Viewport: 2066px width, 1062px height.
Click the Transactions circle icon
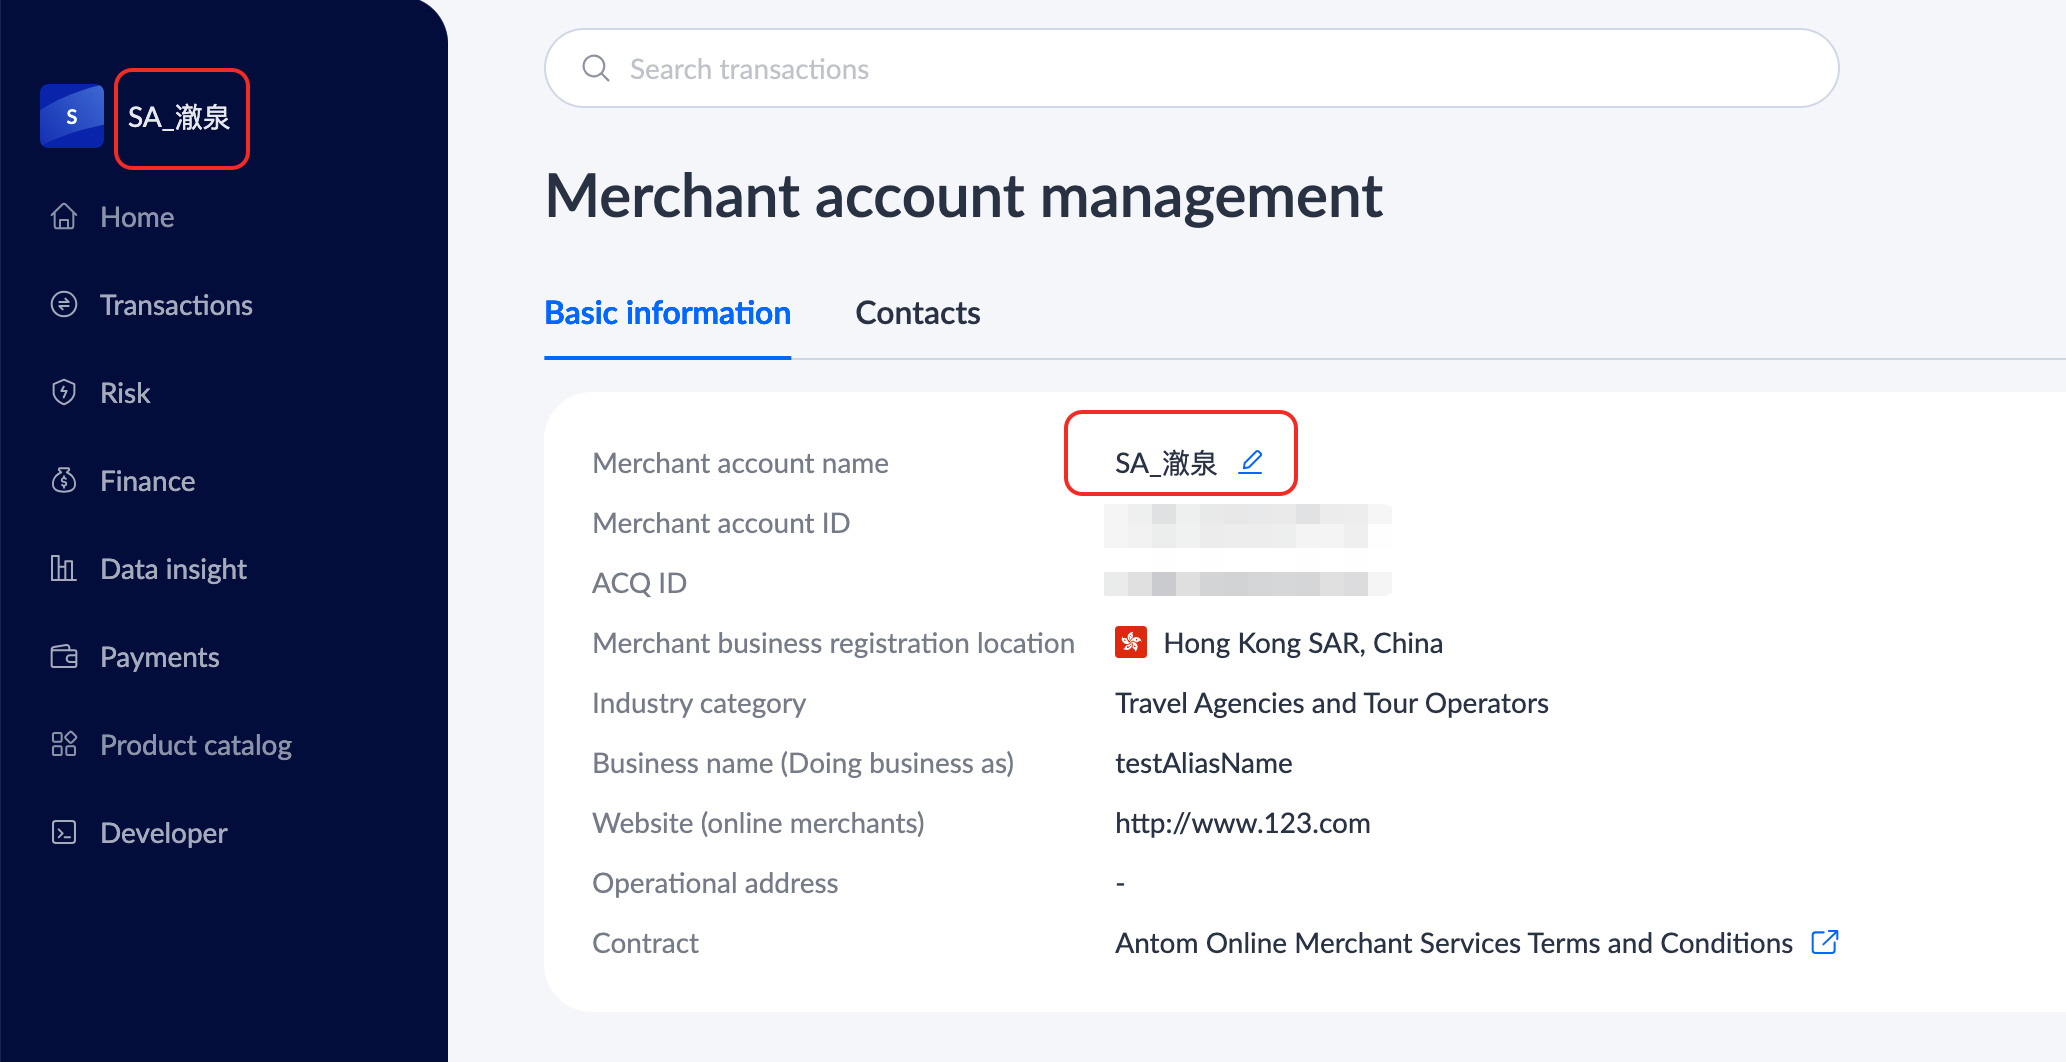coord(64,305)
